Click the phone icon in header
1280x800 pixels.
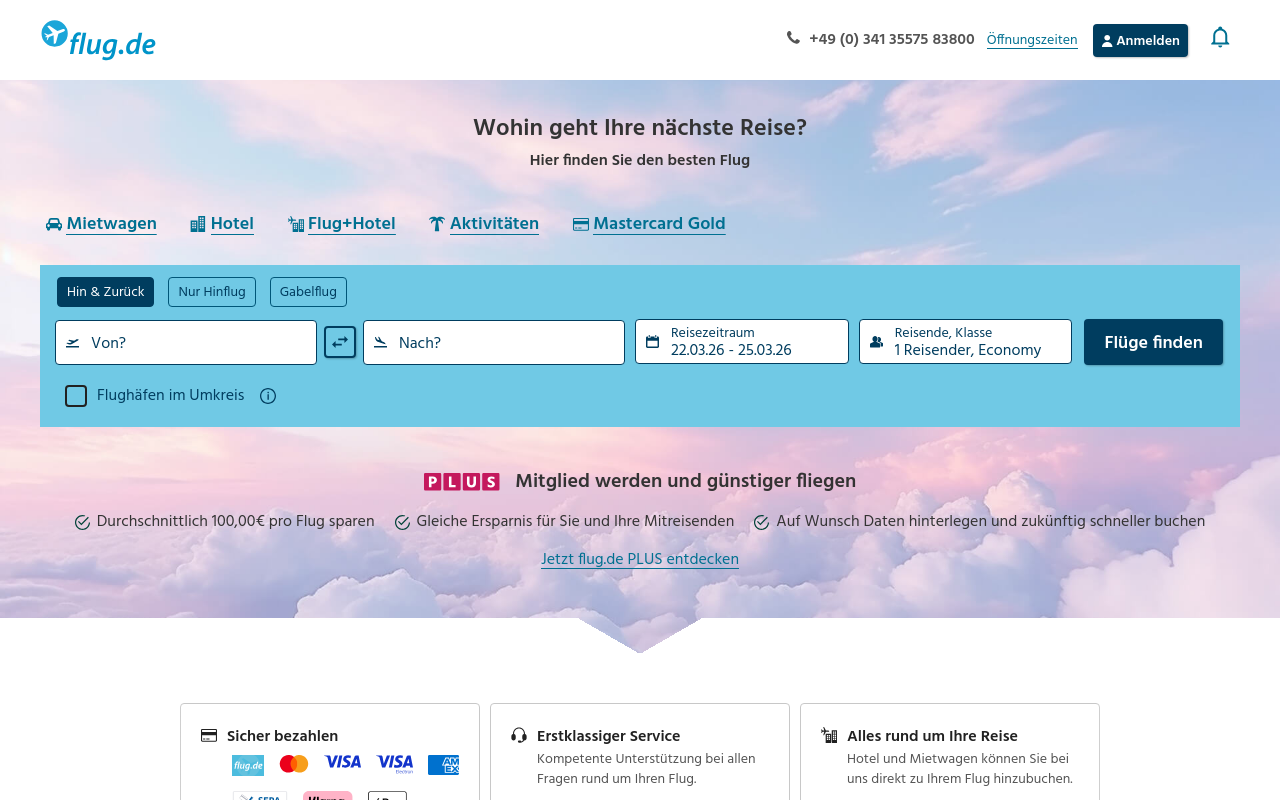point(793,38)
